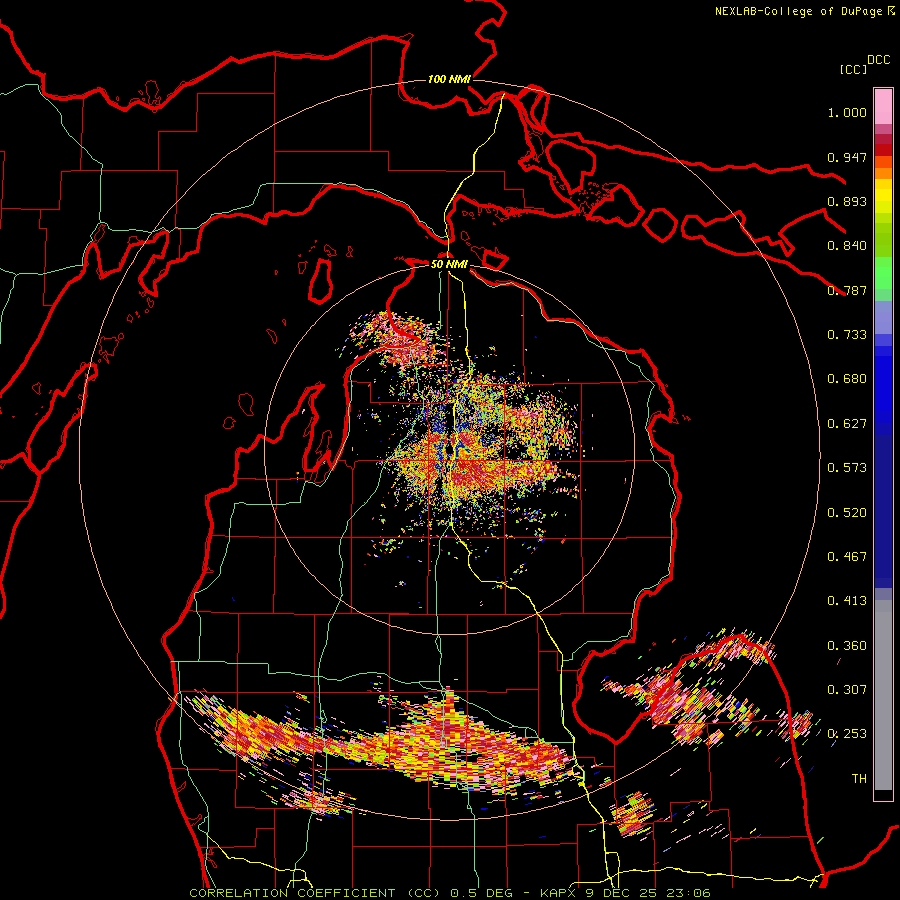
Task: Click the 50 NMI range ring label
Action: pos(449,264)
